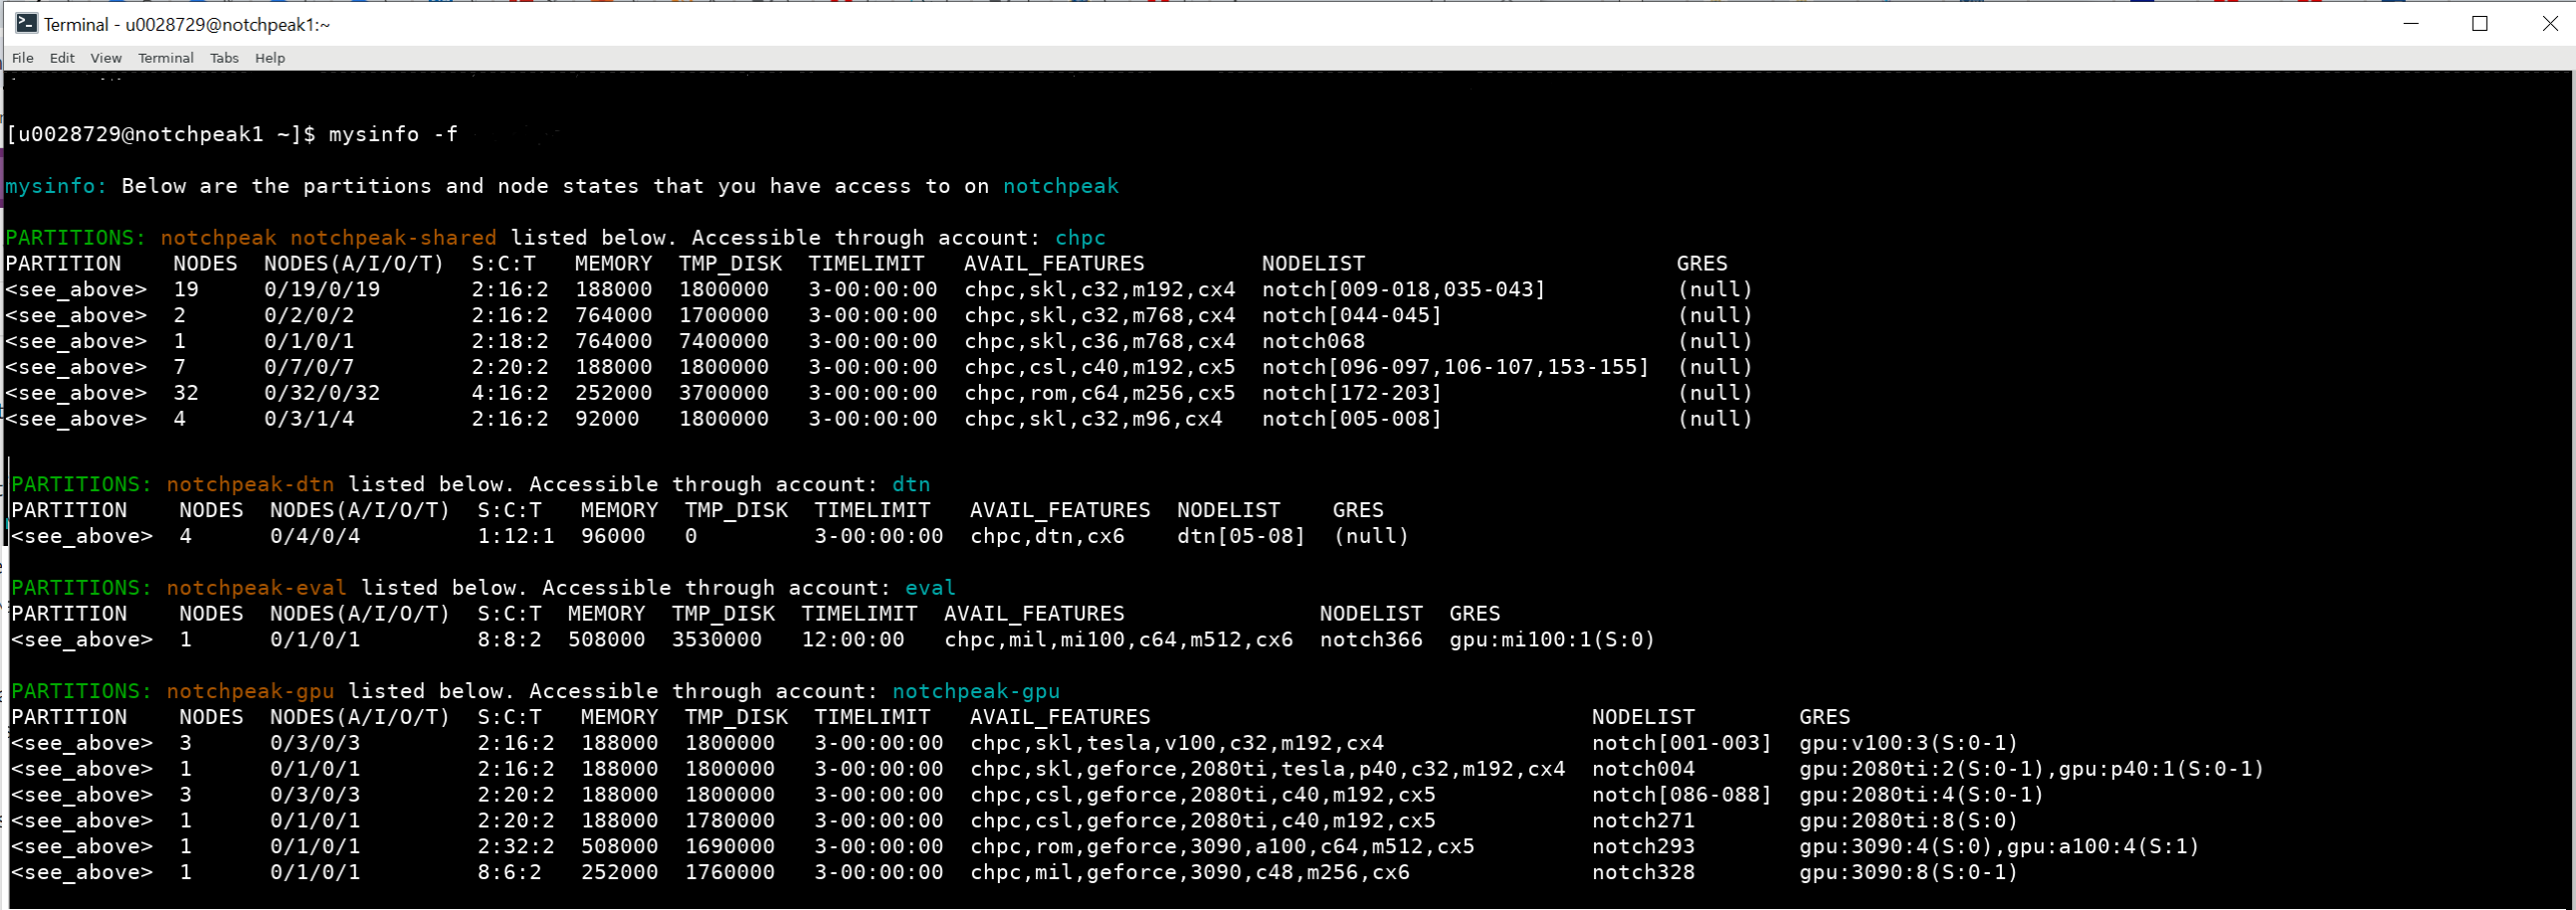Click the 'notch328' node entry
Screen dimensions: 2576x910
pos(1643,873)
